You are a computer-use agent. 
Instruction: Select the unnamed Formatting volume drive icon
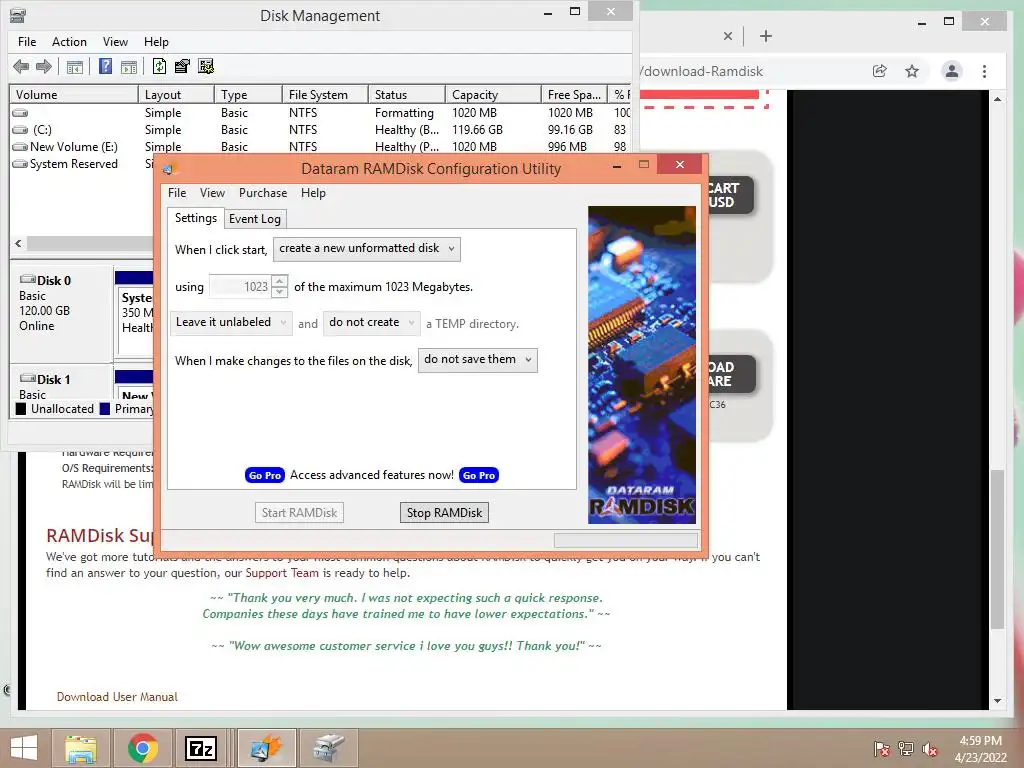tap(20, 113)
